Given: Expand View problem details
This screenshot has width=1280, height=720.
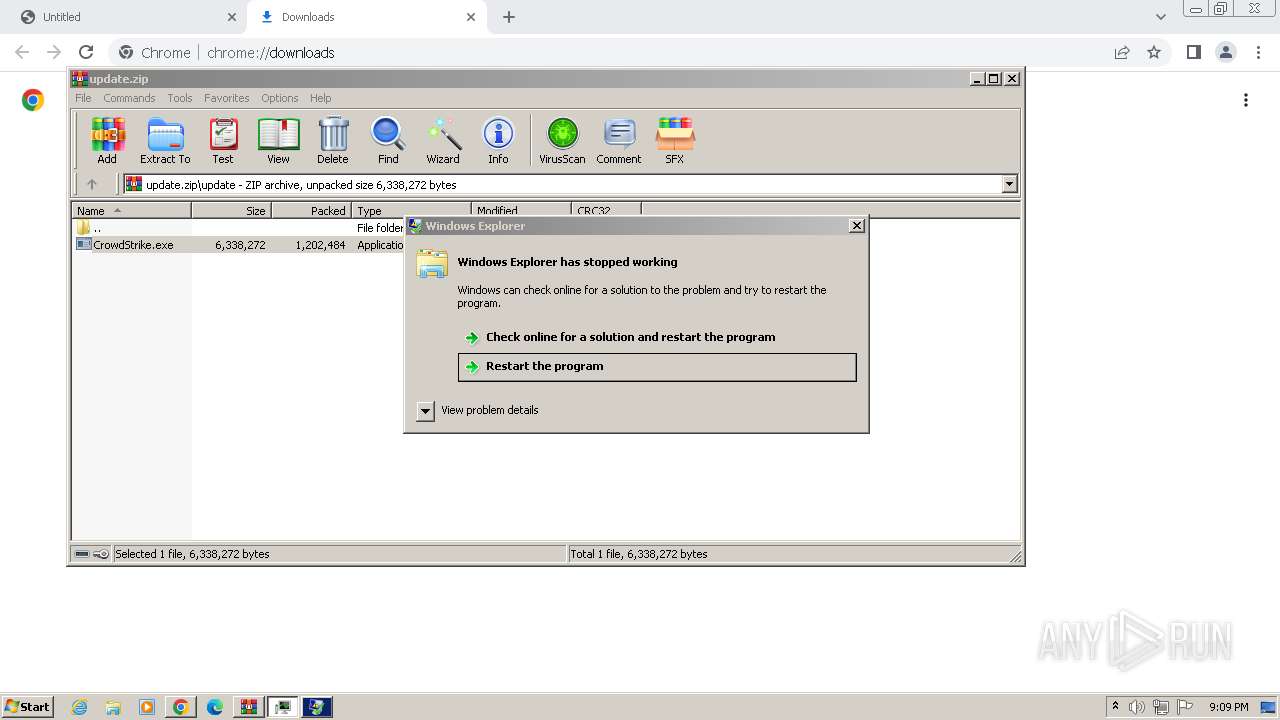Looking at the screenshot, I should click(x=477, y=410).
